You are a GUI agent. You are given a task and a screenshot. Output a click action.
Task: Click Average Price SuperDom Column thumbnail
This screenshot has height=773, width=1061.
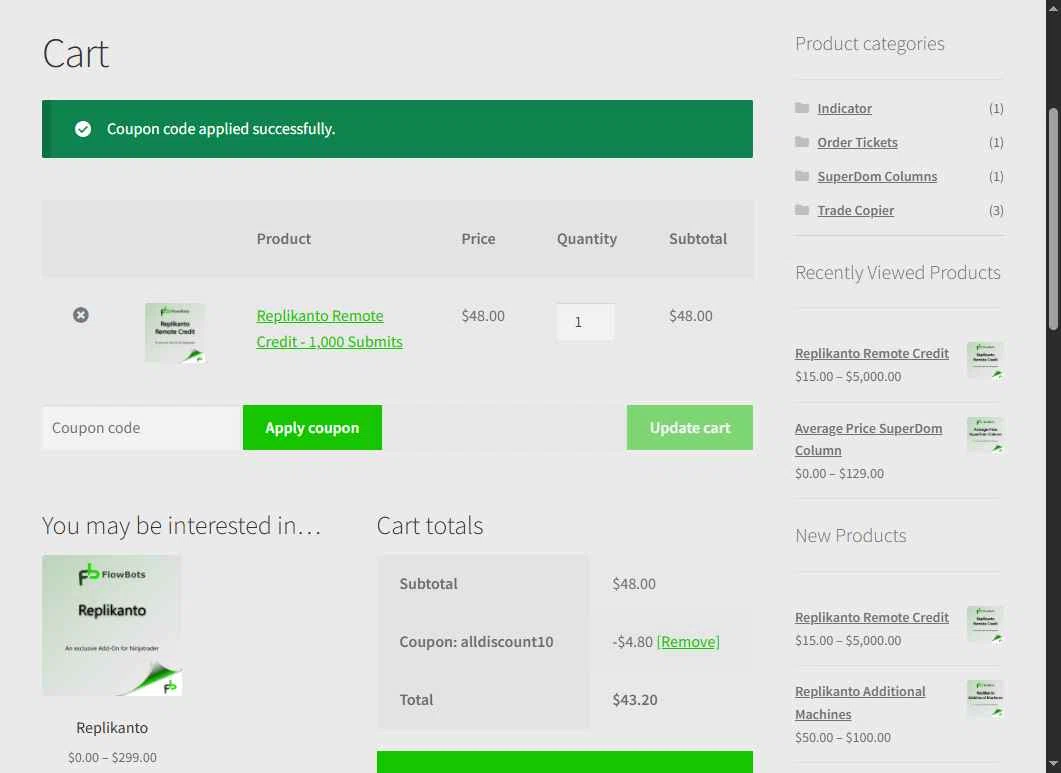pyautogui.click(x=985, y=435)
